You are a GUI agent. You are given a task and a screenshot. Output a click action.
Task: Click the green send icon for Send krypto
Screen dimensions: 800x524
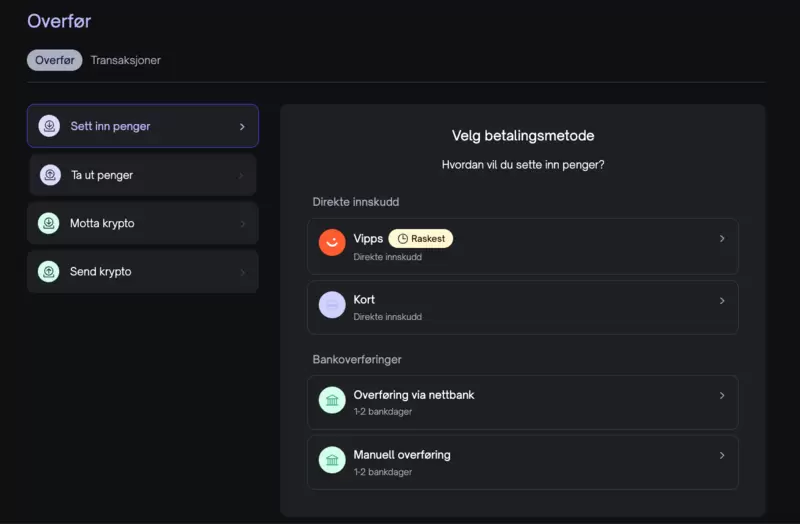[x=48, y=271]
